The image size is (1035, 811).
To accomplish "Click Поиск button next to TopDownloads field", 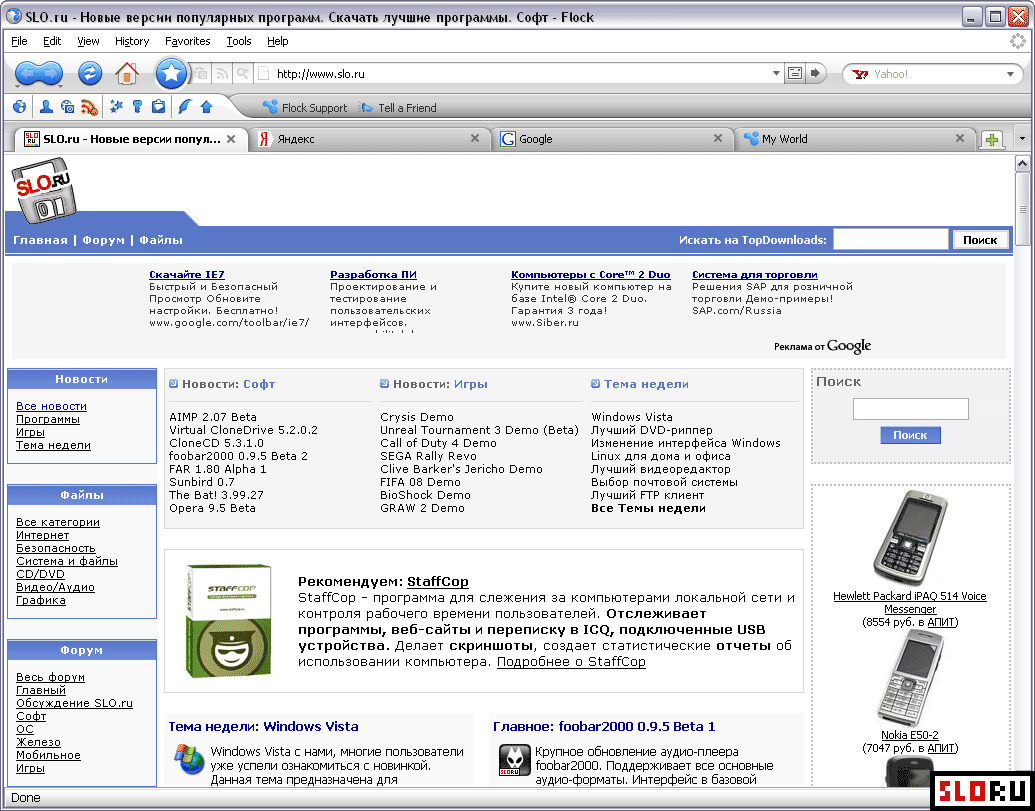I will coord(980,240).
